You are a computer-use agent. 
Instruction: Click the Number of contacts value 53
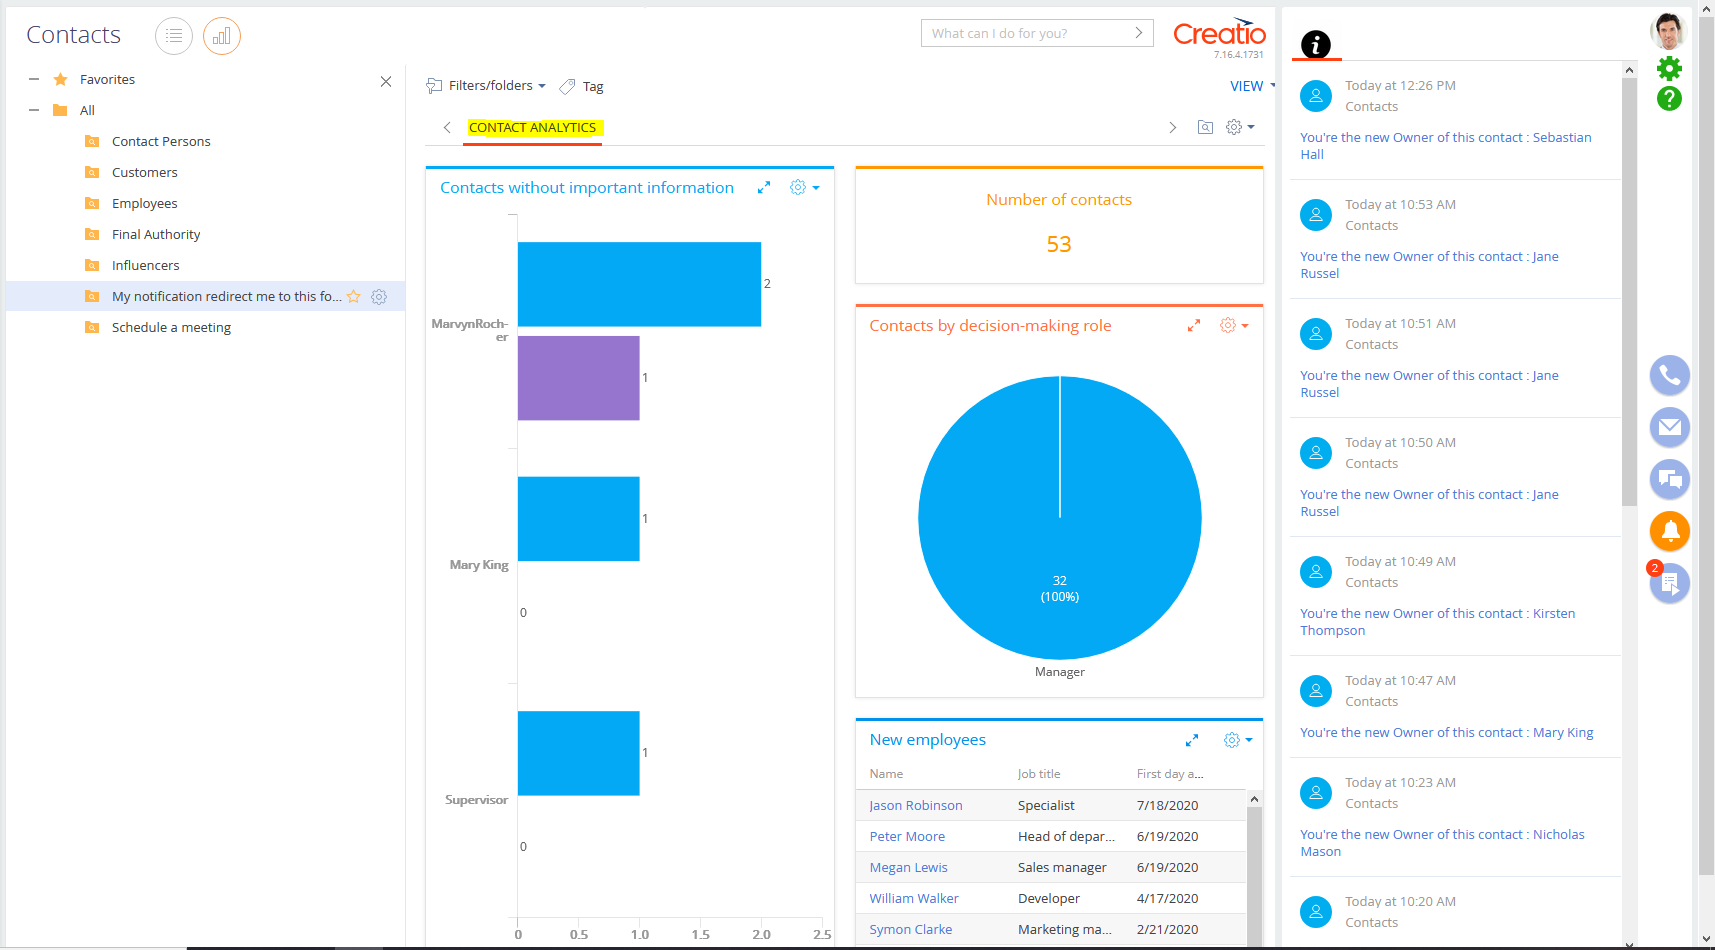tap(1059, 245)
